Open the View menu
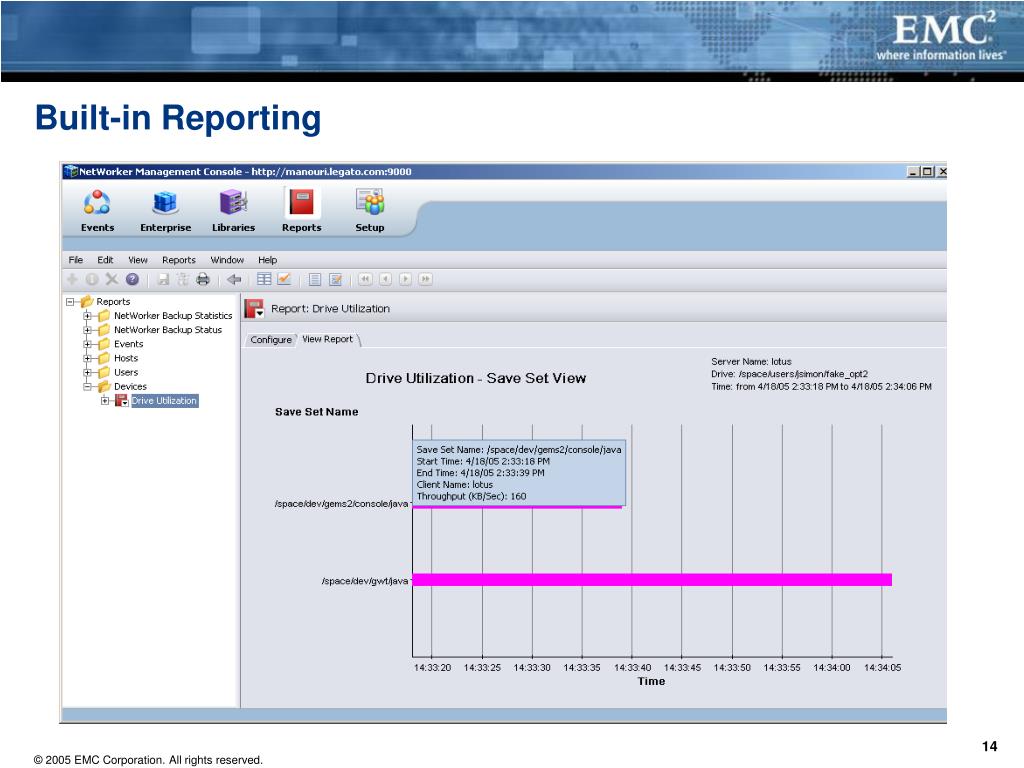The height and width of the screenshot is (768, 1024). click(138, 260)
